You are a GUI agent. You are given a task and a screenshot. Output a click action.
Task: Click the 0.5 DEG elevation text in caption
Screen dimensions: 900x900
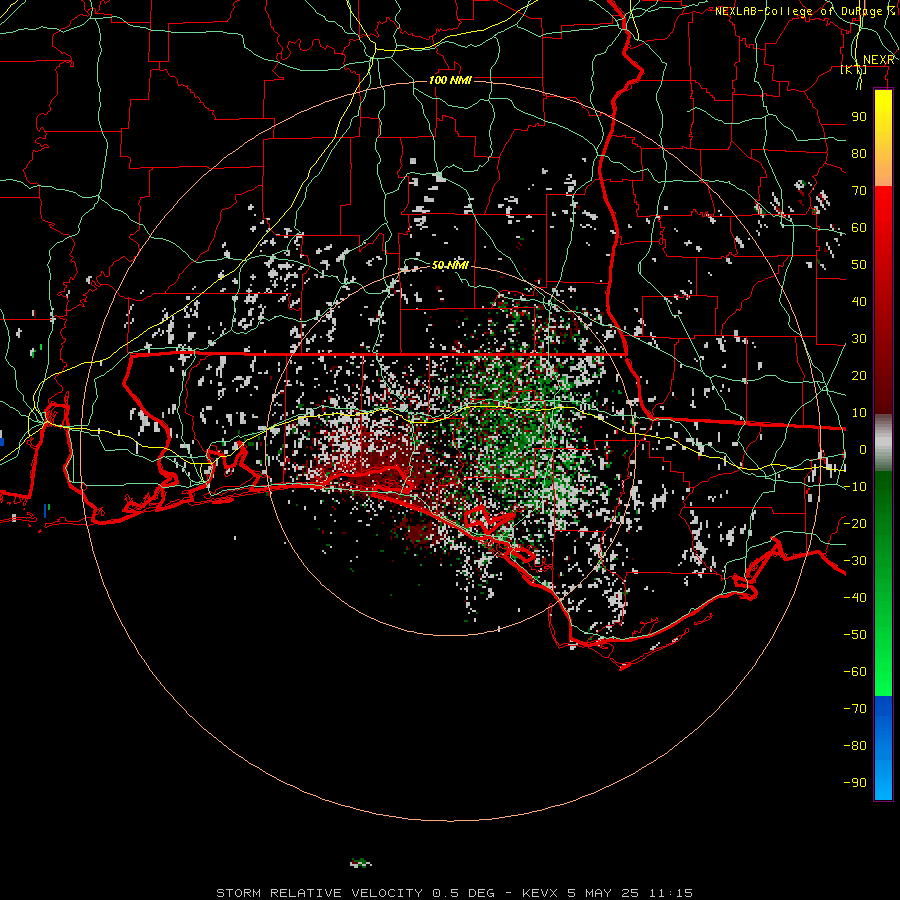[463, 893]
